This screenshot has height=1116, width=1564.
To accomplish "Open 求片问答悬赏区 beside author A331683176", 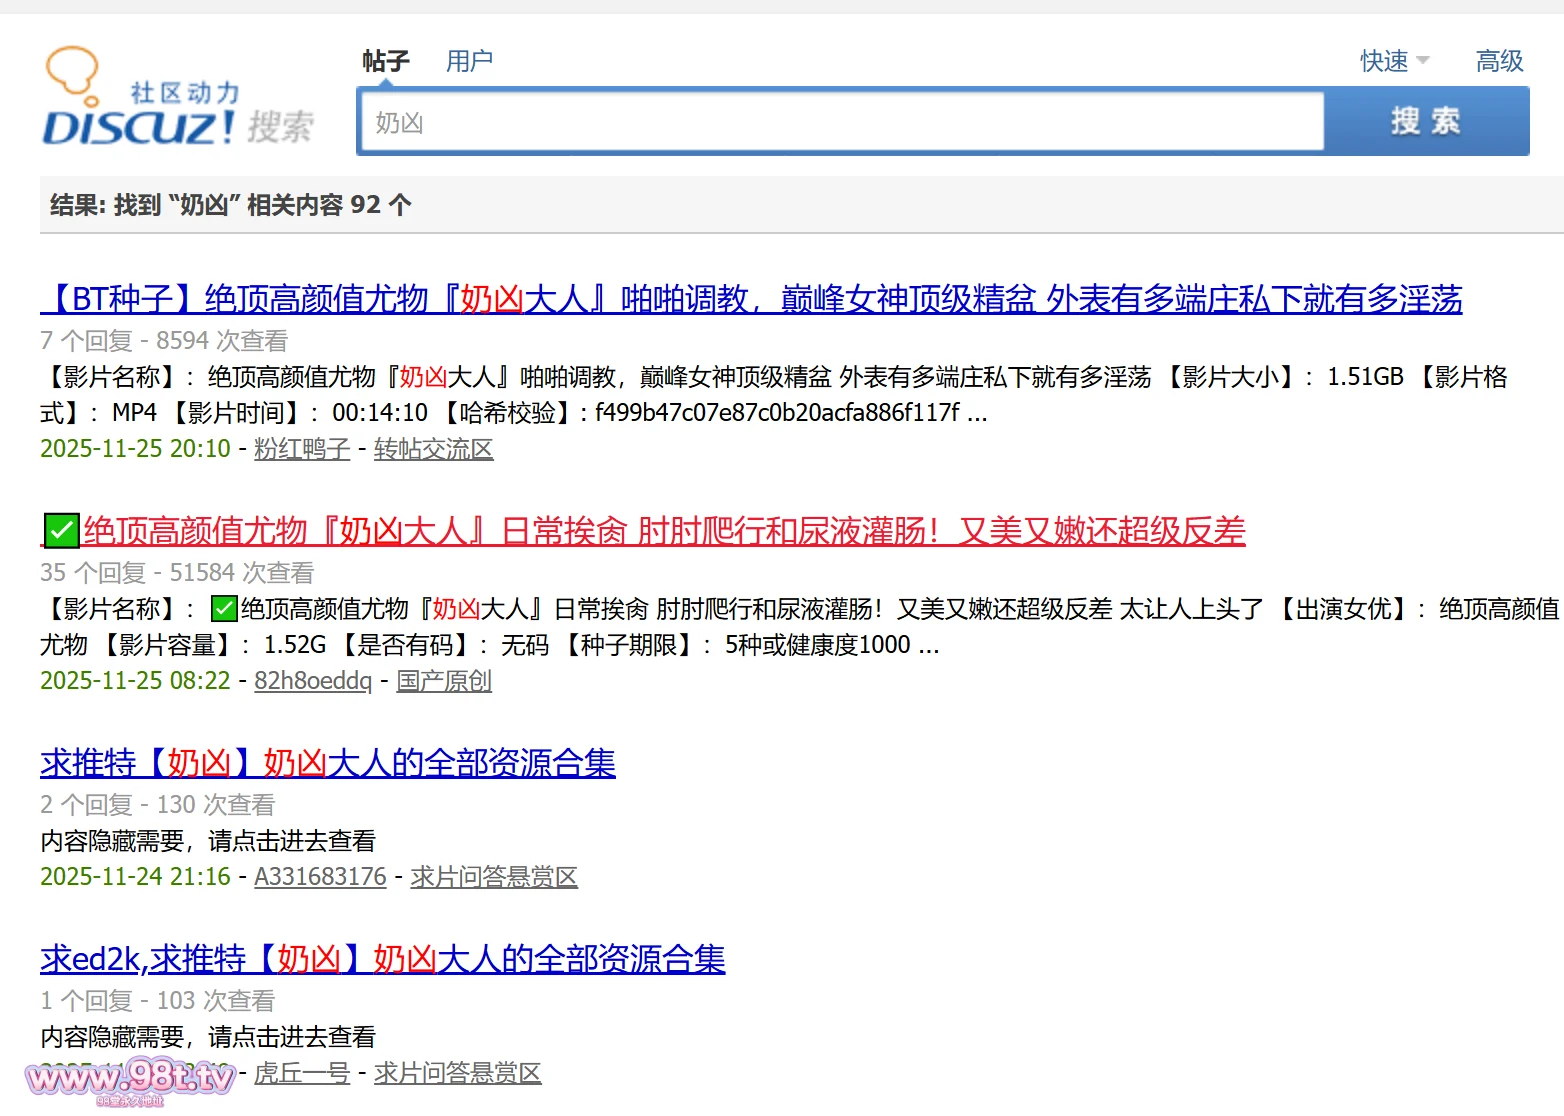I will [494, 877].
